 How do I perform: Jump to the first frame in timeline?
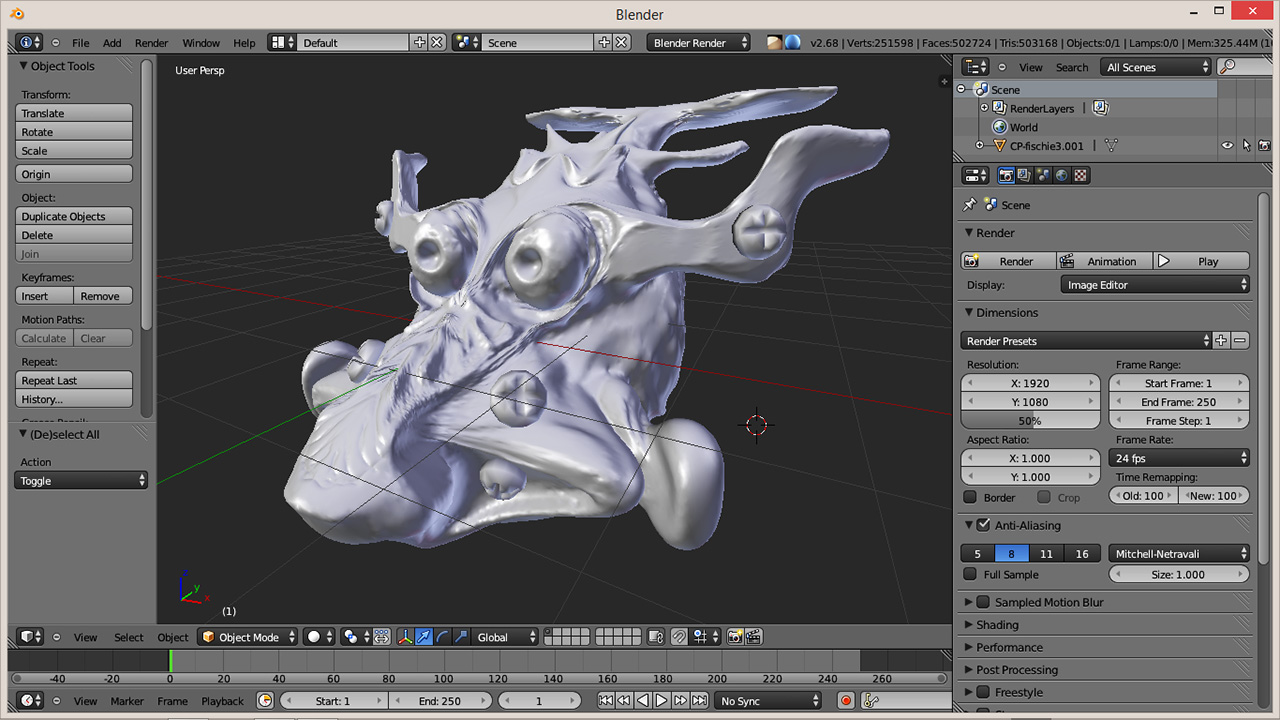[x=606, y=701]
